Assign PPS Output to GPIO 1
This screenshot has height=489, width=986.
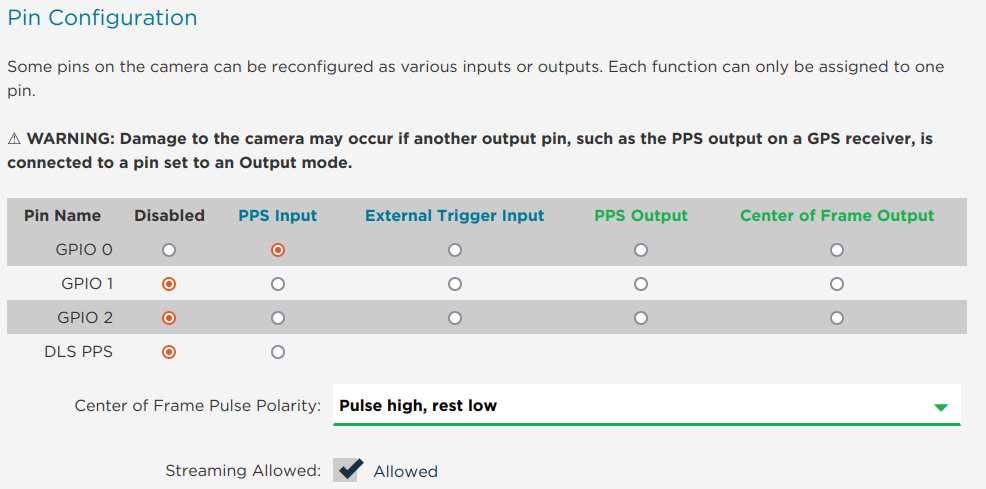point(641,284)
